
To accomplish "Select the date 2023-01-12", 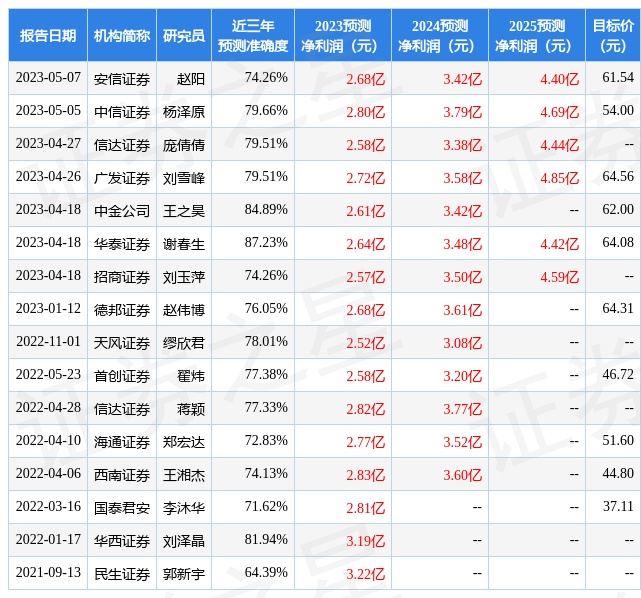I will click(48, 309).
